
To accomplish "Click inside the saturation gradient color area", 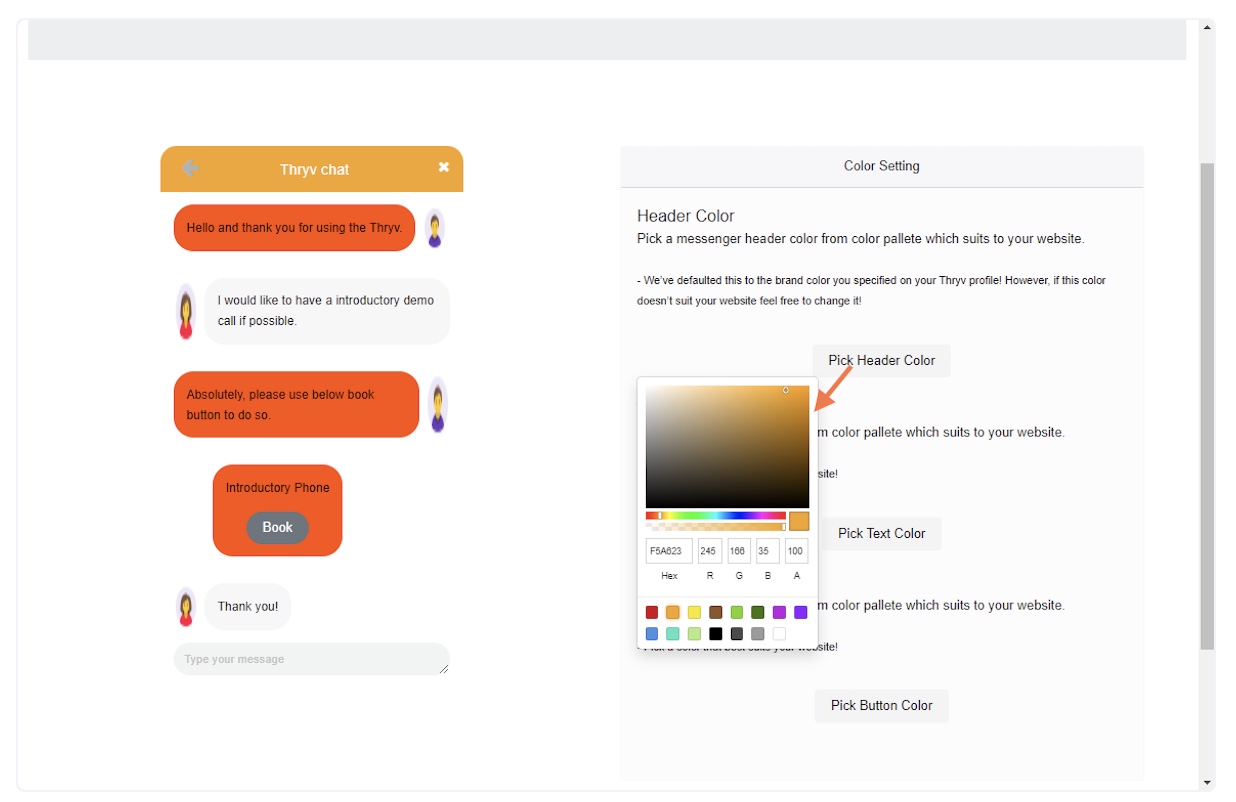I will 727,447.
